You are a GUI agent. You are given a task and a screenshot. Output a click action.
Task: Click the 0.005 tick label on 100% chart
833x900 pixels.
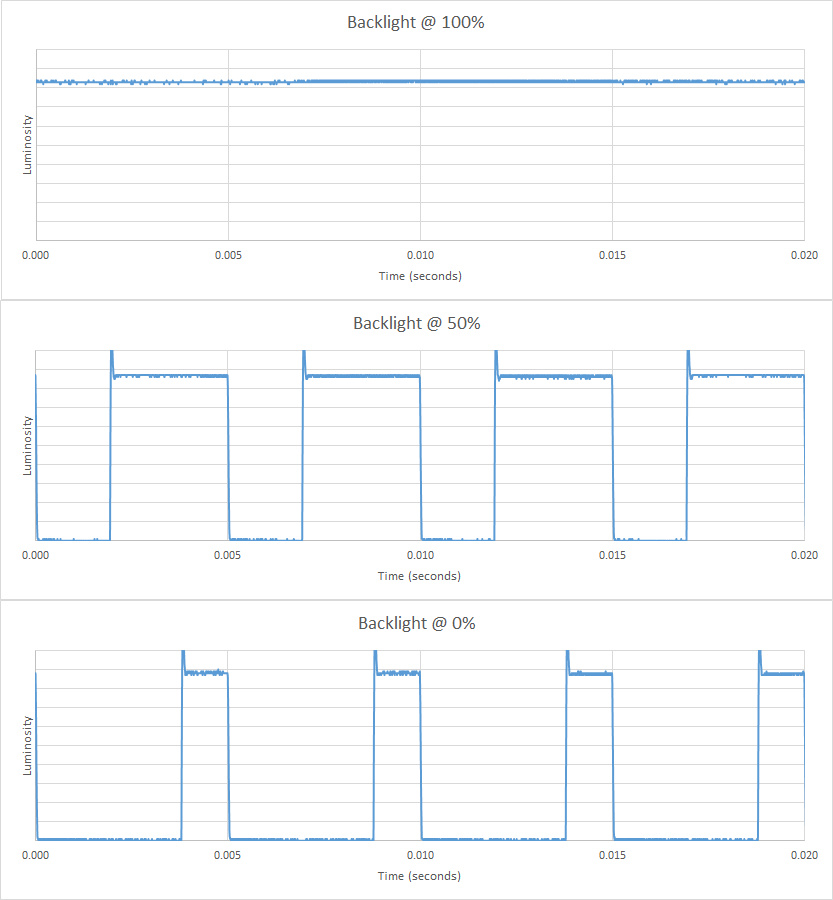point(228,256)
